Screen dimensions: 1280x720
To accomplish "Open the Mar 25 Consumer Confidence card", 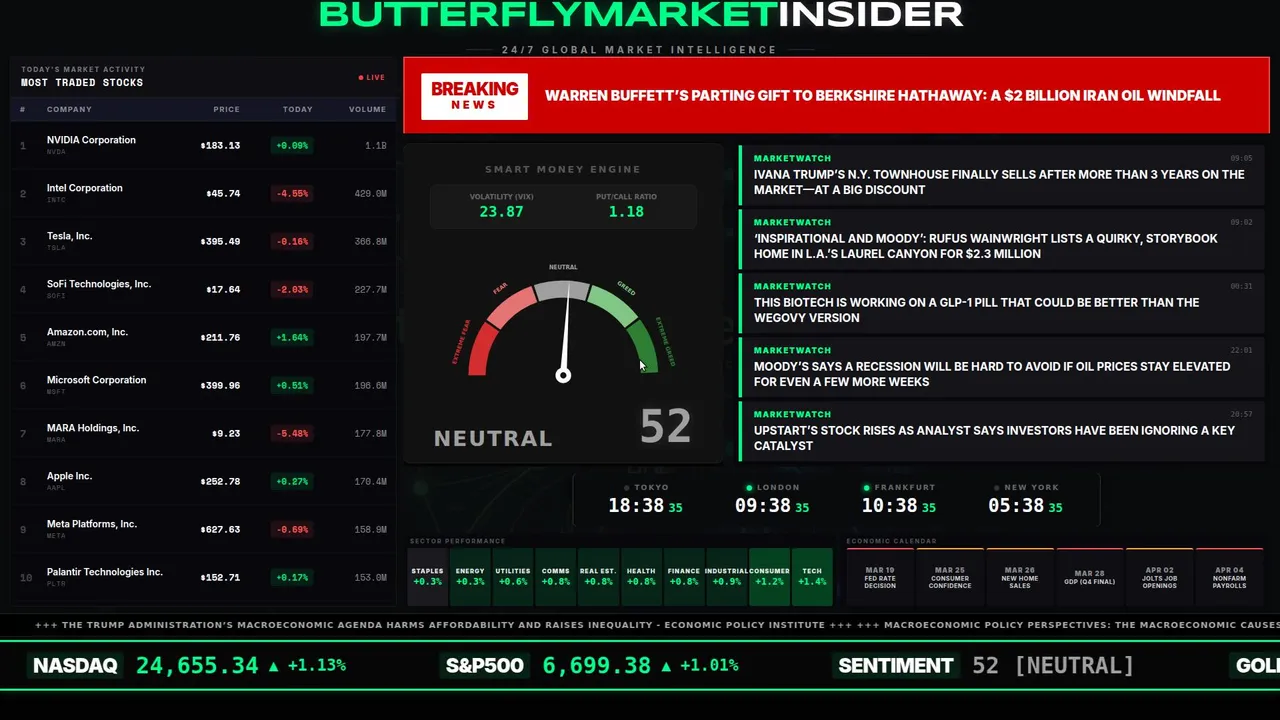I will 950,577.
